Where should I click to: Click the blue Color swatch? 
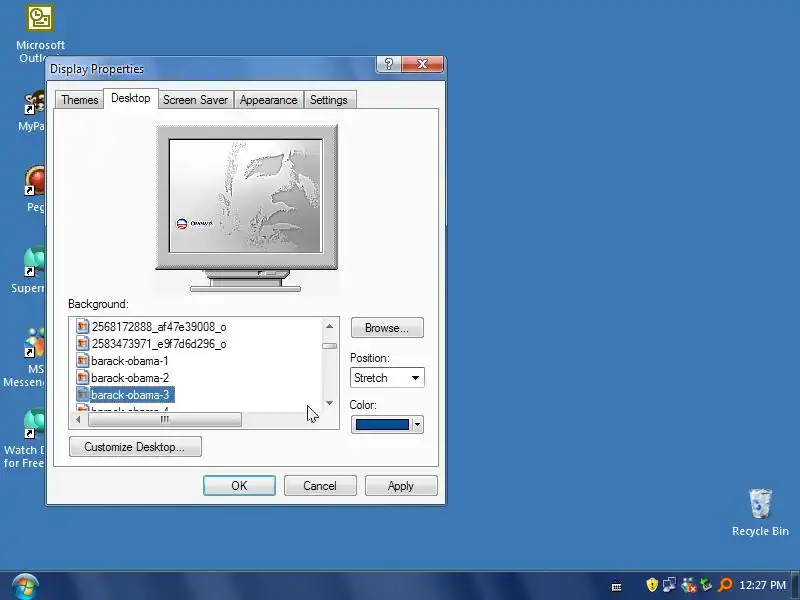pos(382,424)
